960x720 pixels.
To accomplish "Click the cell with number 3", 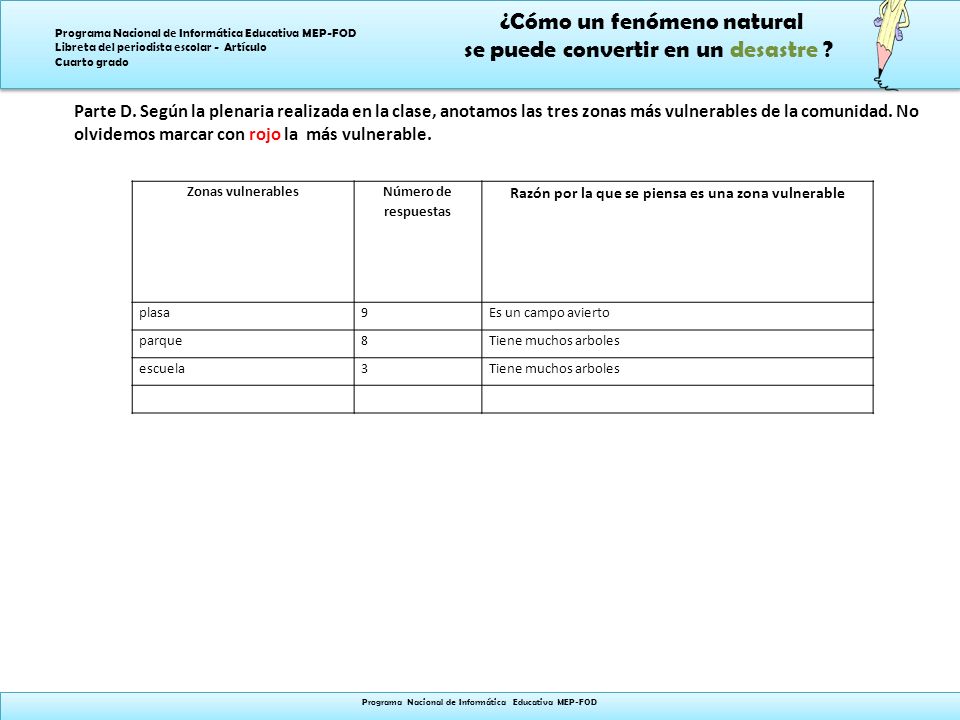I will 418,372.
